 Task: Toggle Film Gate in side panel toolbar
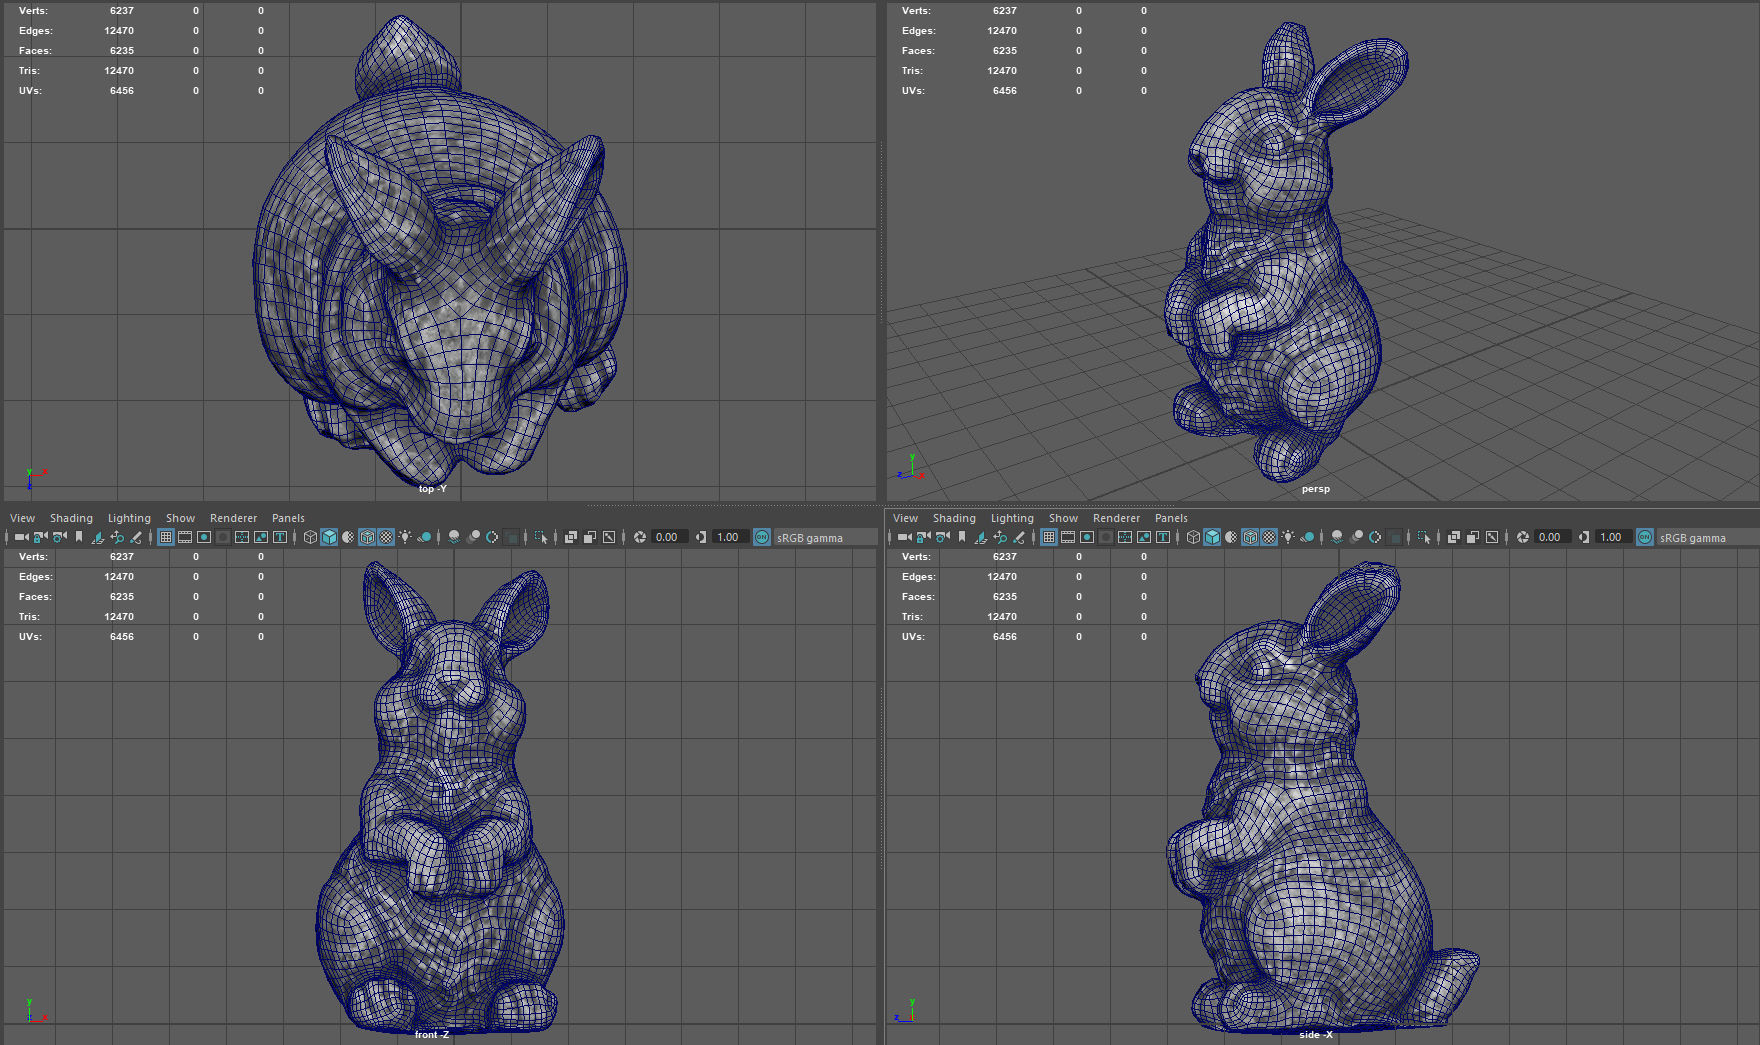point(1068,537)
